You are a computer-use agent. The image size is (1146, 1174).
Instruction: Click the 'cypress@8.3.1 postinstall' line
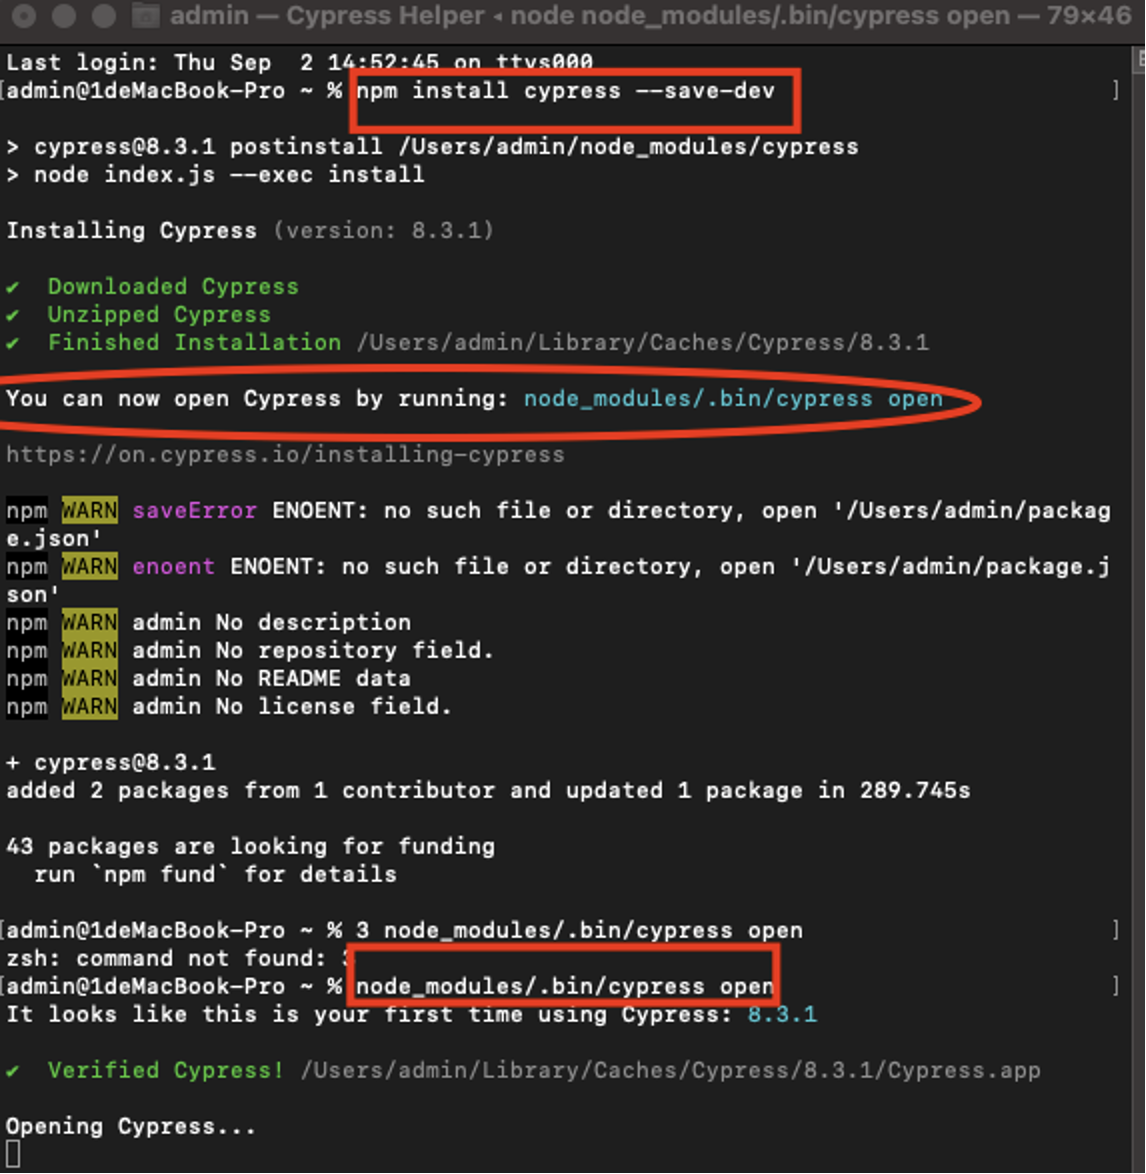point(432,147)
